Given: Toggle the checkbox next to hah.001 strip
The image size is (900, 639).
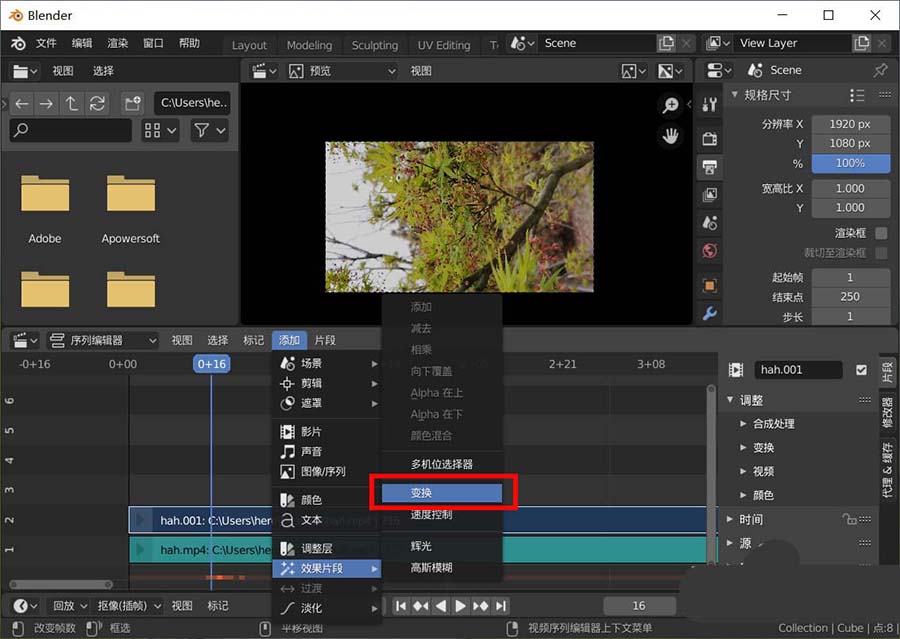Looking at the screenshot, I should pos(862,369).
